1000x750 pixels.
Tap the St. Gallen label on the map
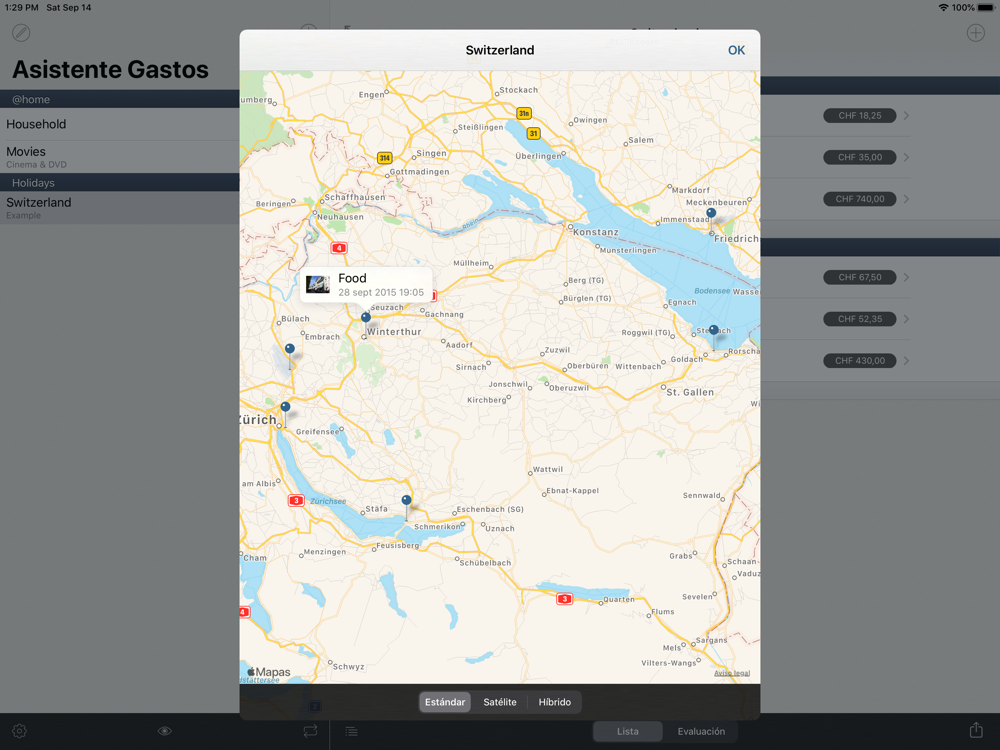[x=690, y=392]
